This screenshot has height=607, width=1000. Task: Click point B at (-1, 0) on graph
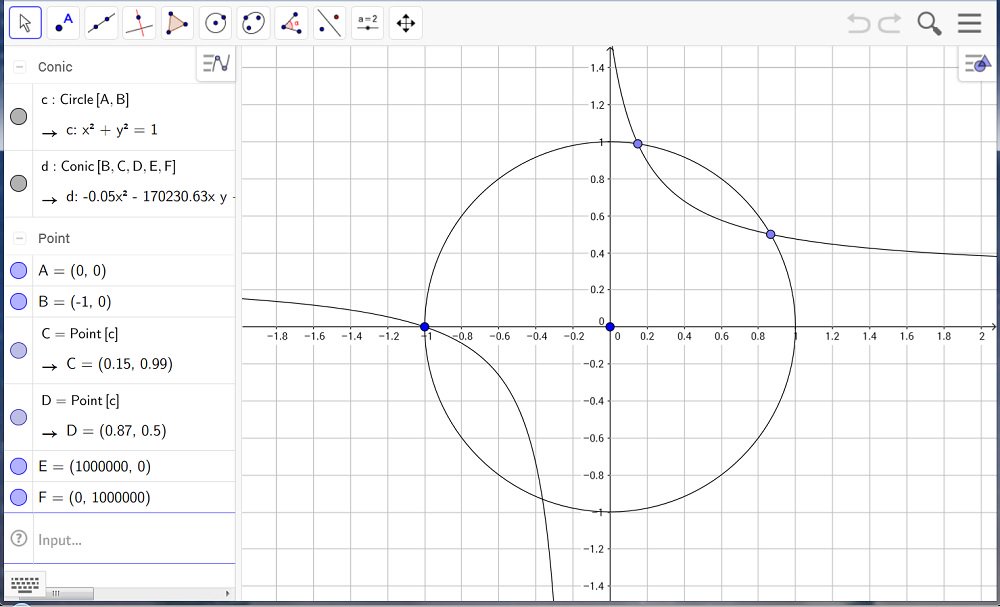click(x=425, y=327)
